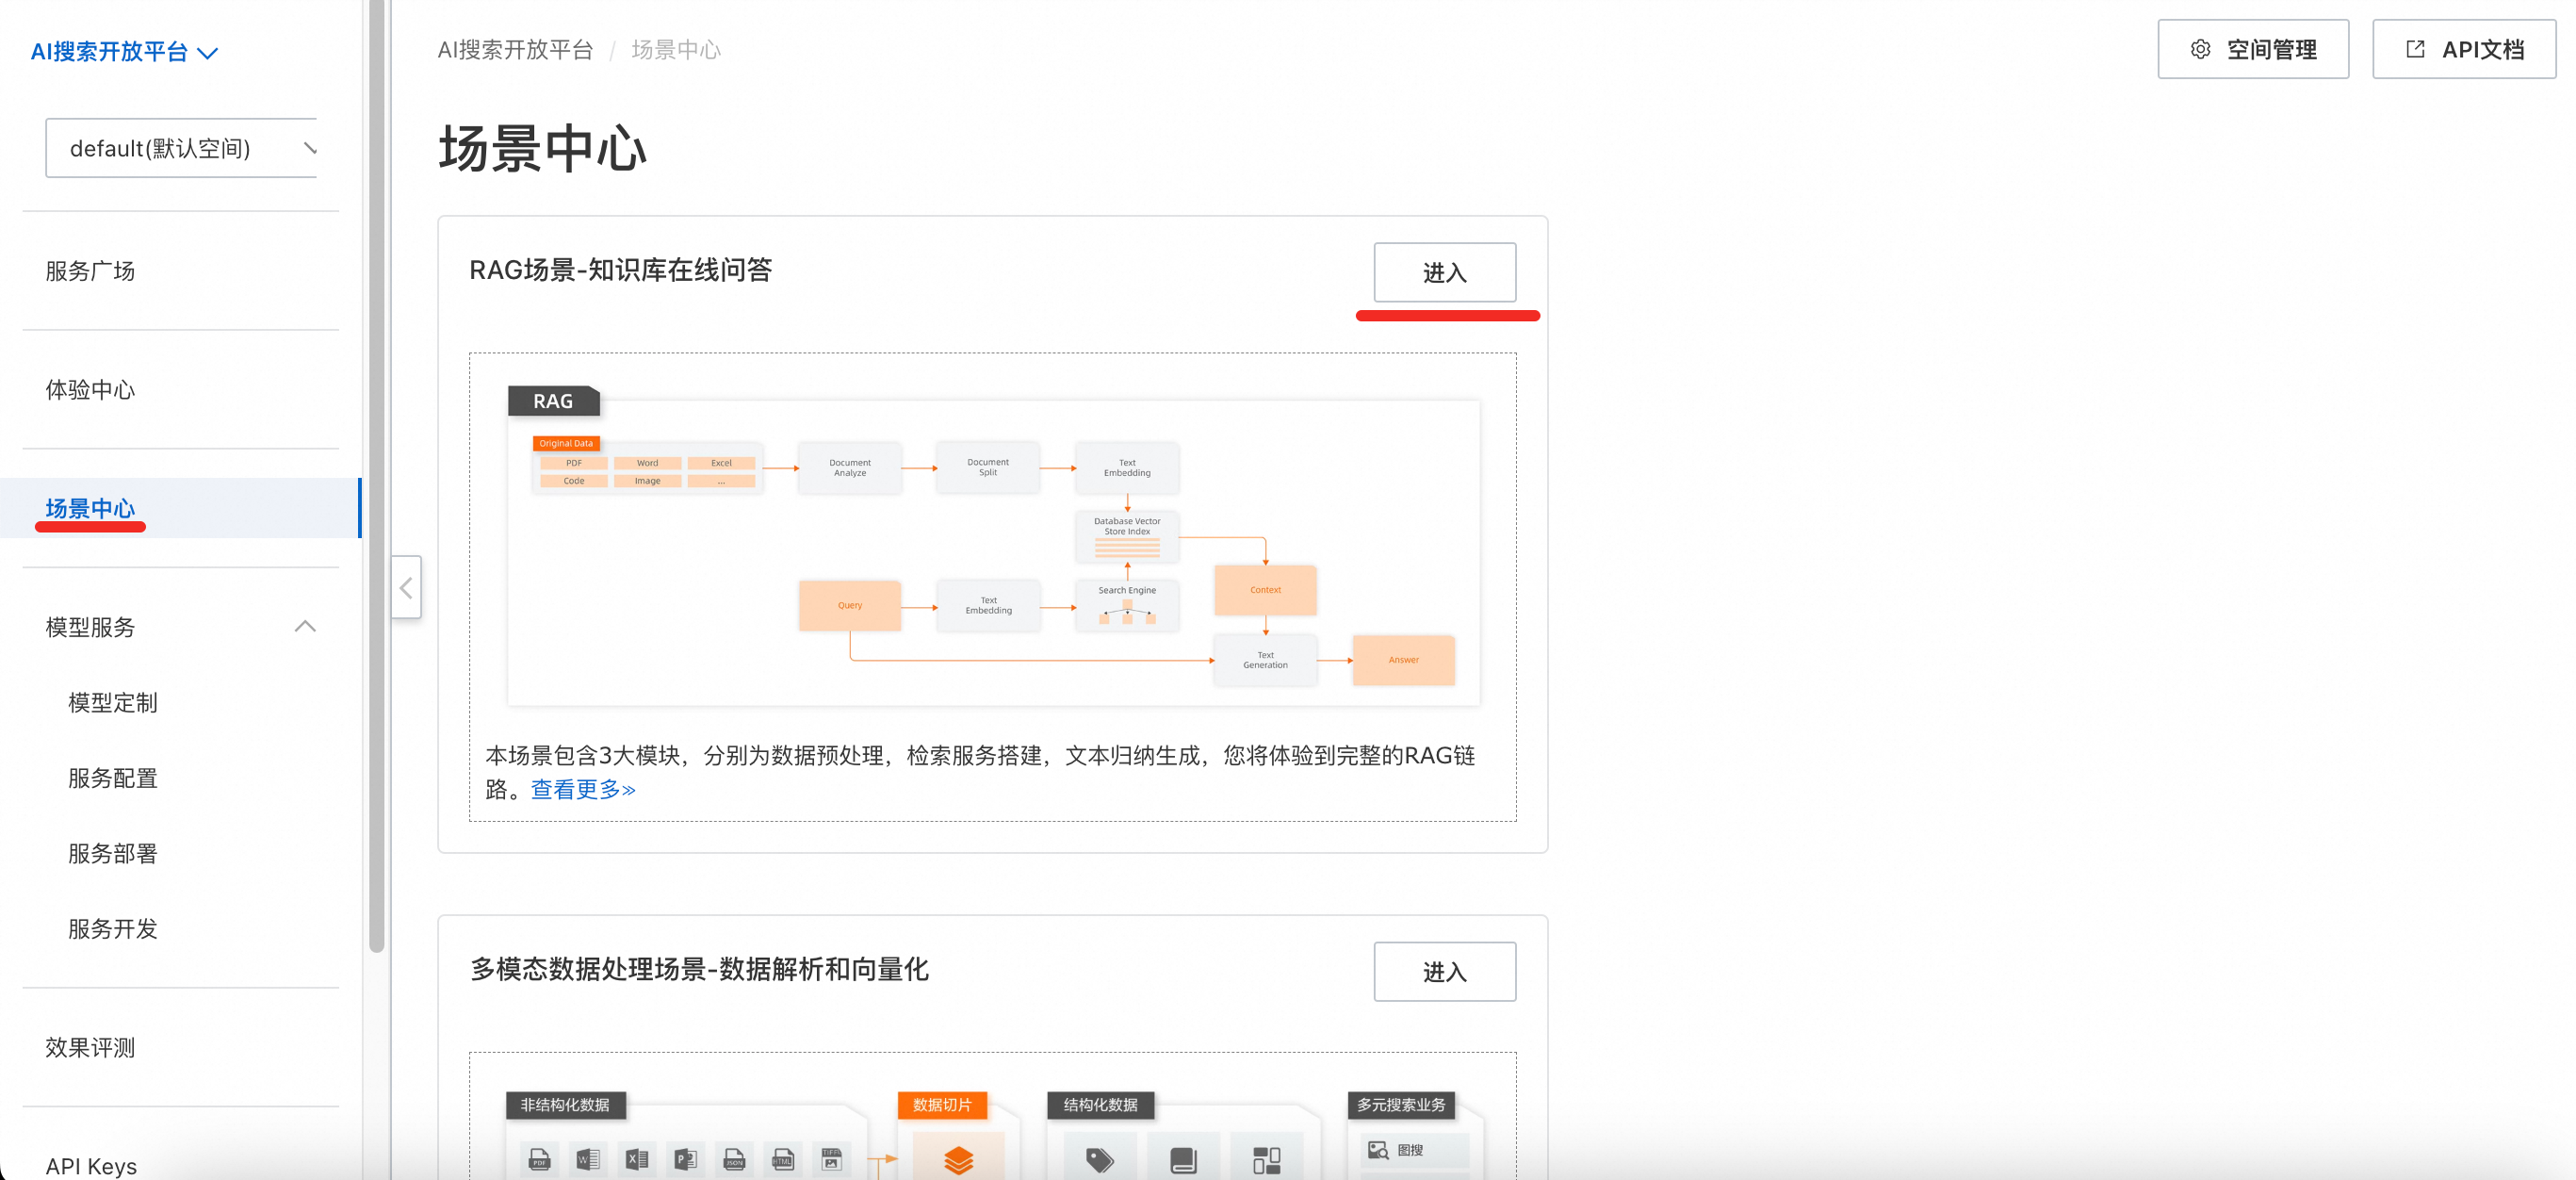Screen dimensions: 2576x1180
Task: Open API Keys in the sidebar
Action: [91, 1166]
